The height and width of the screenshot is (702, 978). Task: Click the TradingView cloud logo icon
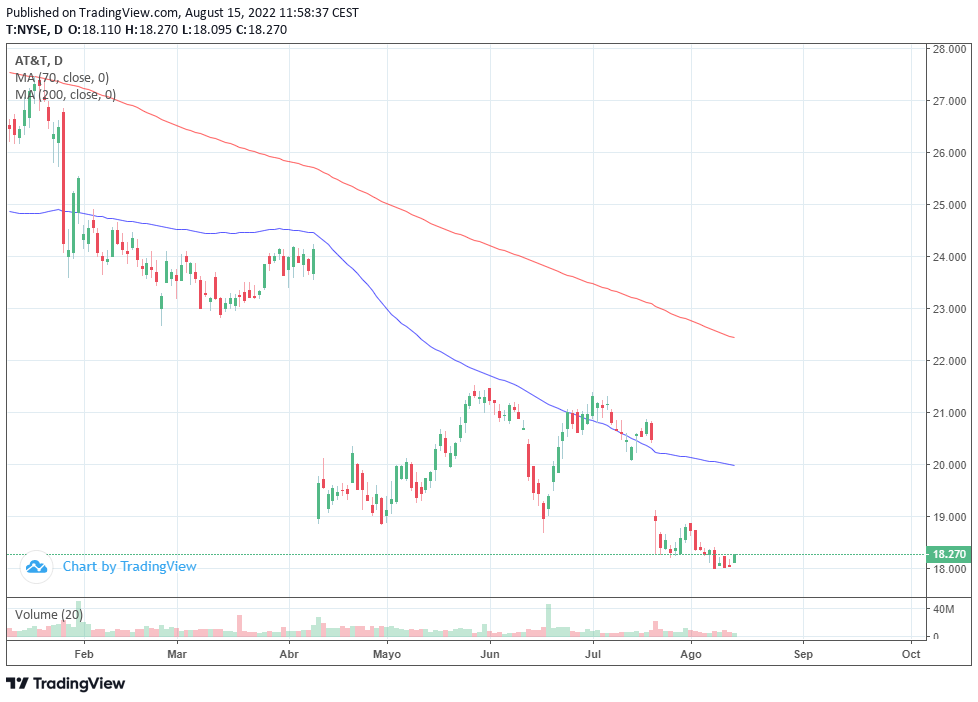(x=36, y=567)
